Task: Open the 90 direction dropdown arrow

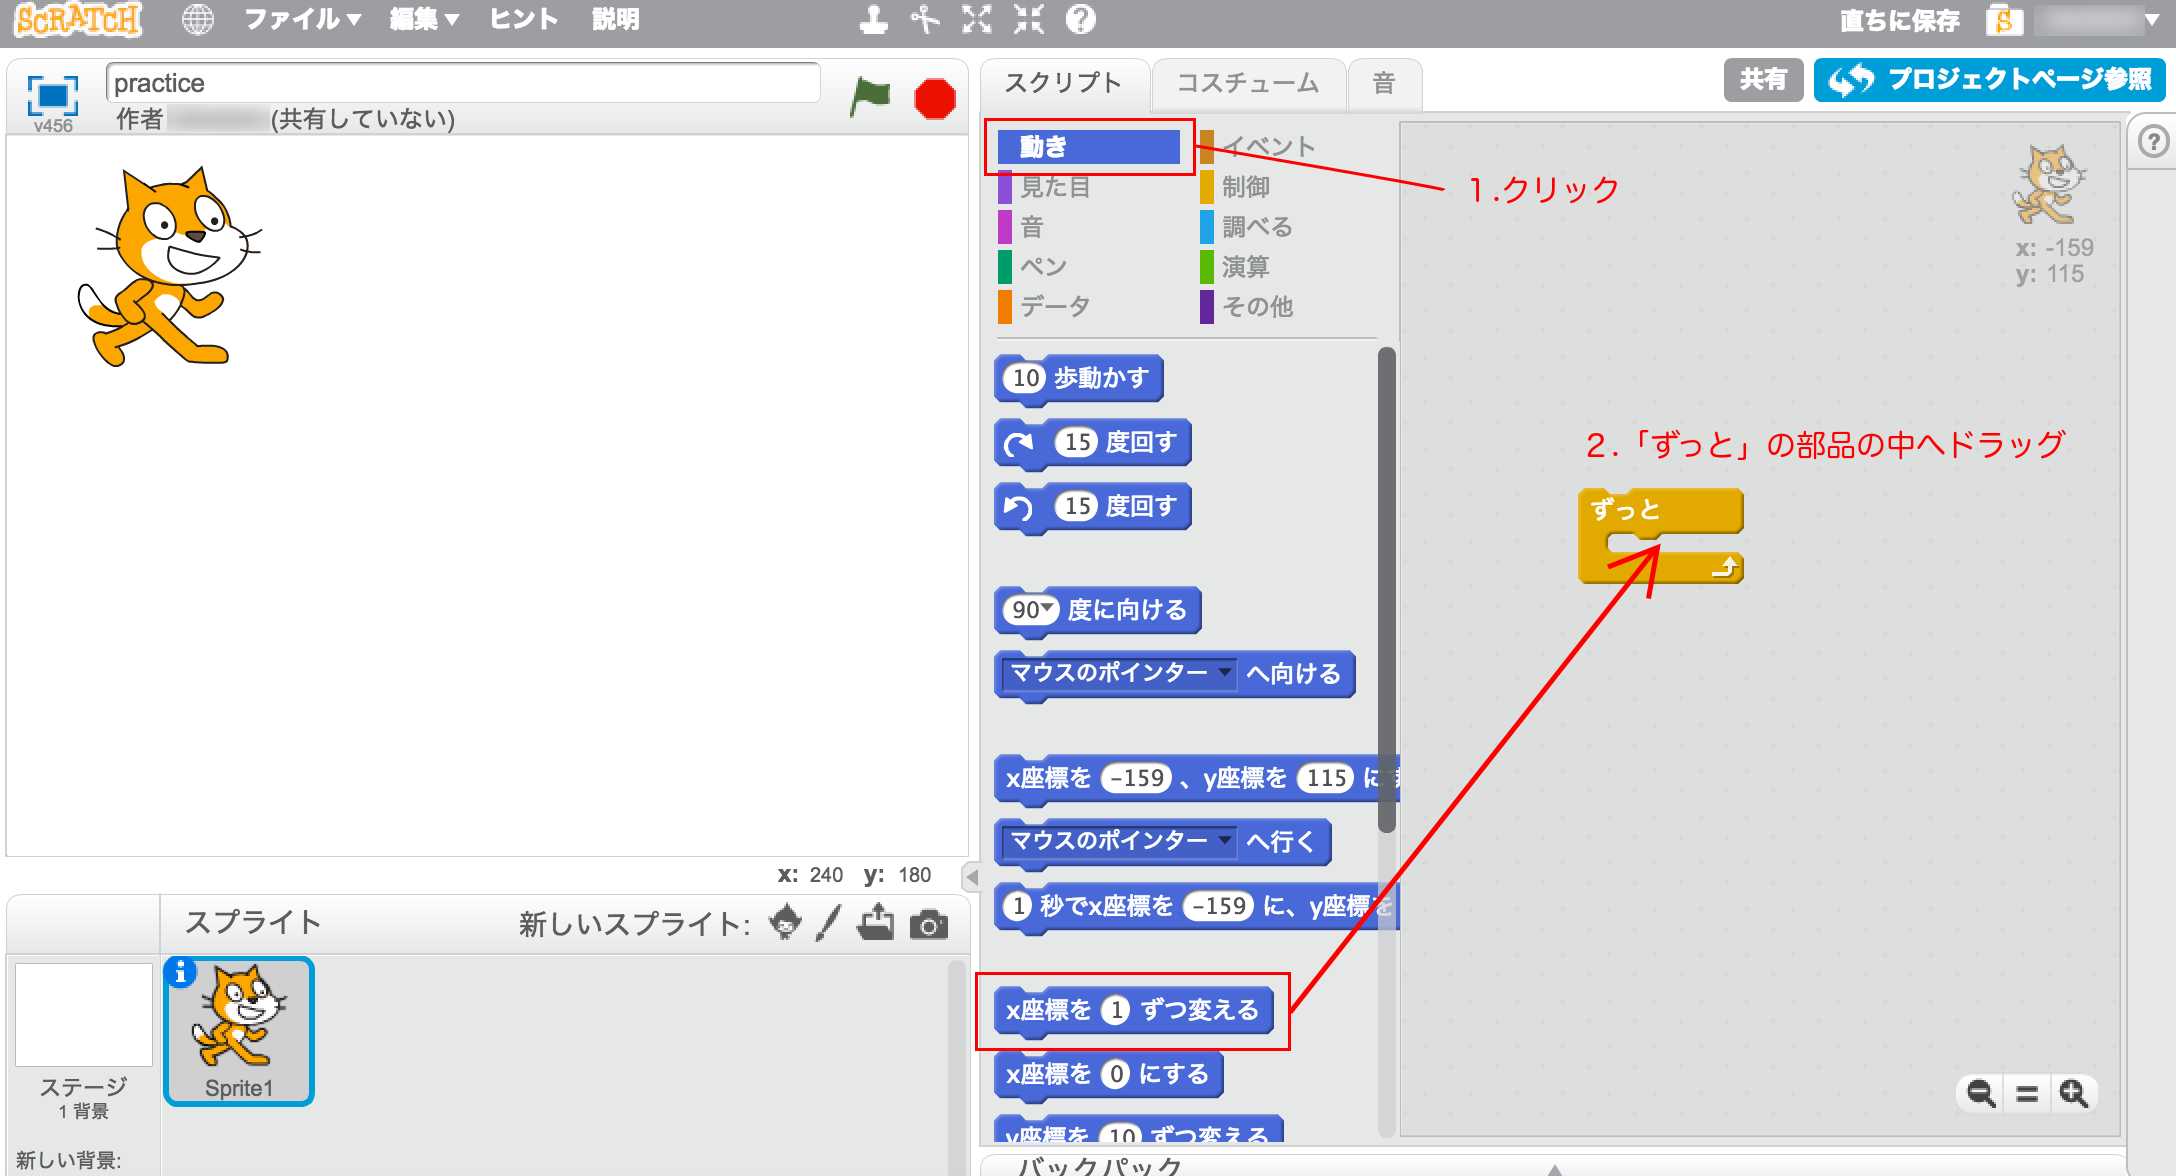Action: click(x=1047, y=608)
